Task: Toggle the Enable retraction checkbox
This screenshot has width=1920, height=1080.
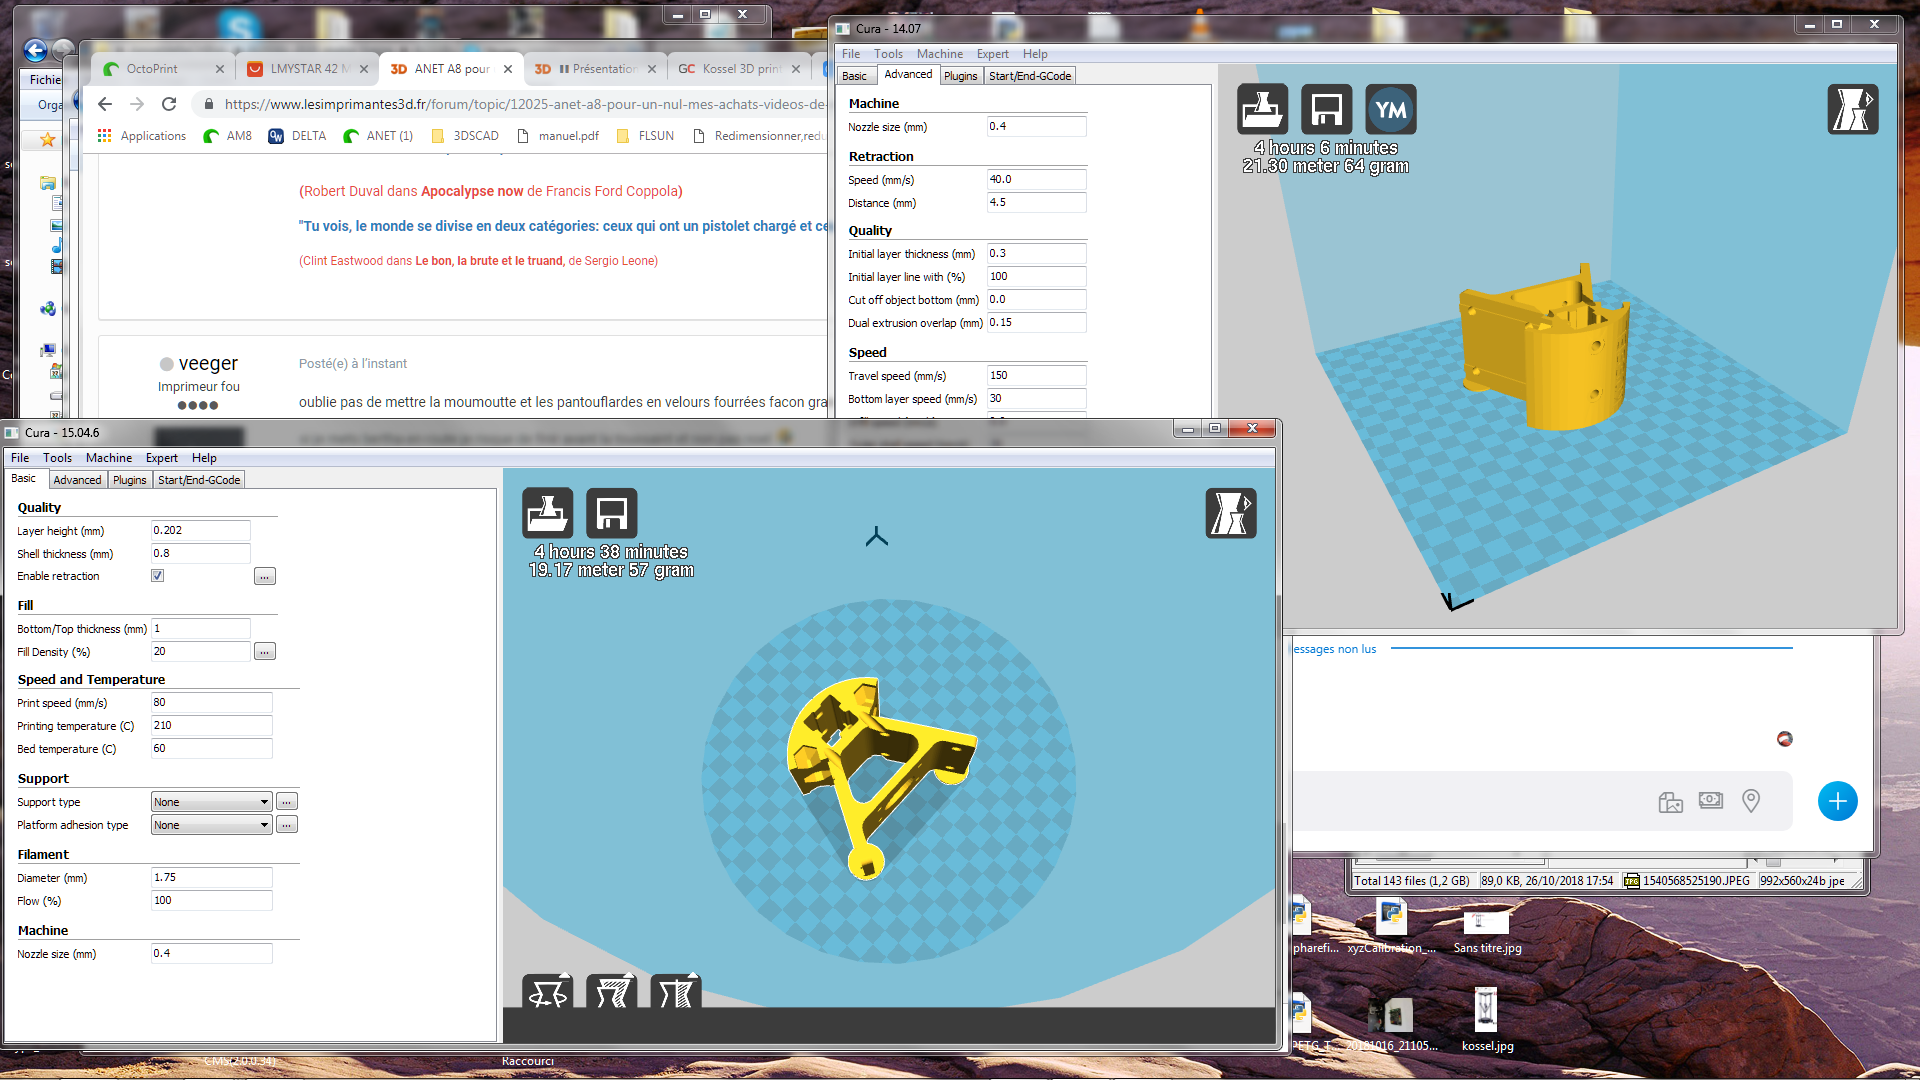Action: pos(157,576)
